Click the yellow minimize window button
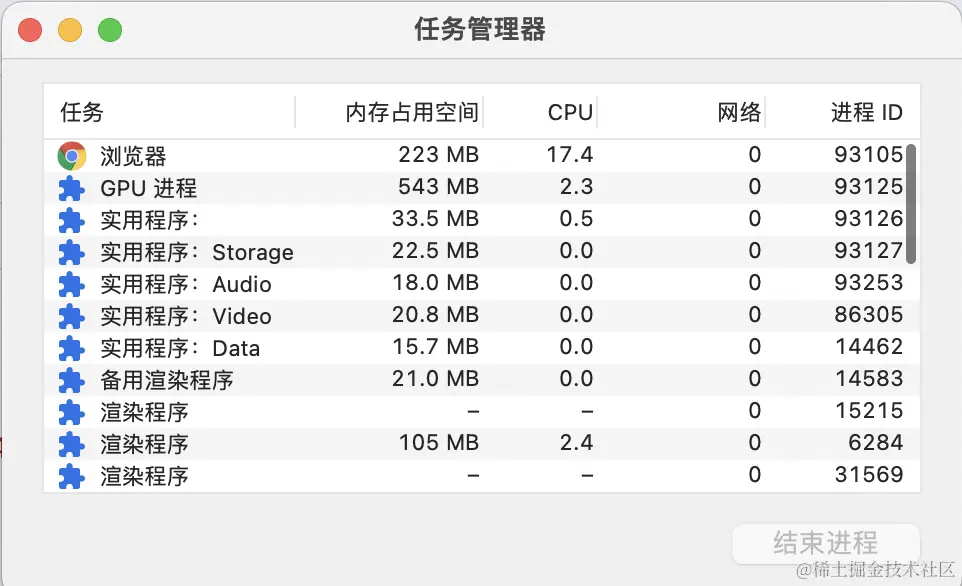Screen dimensions: 962x586 click(x=70, y=30)
